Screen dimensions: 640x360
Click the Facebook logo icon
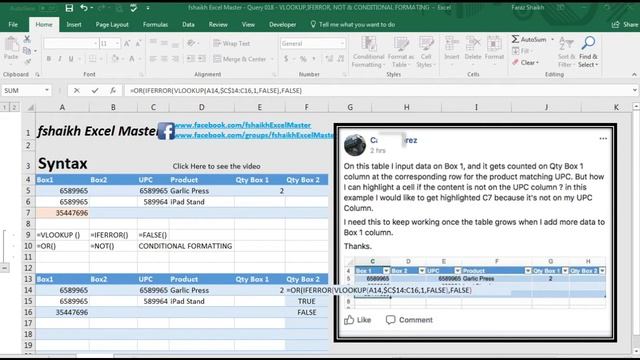[x=166, y=131]
